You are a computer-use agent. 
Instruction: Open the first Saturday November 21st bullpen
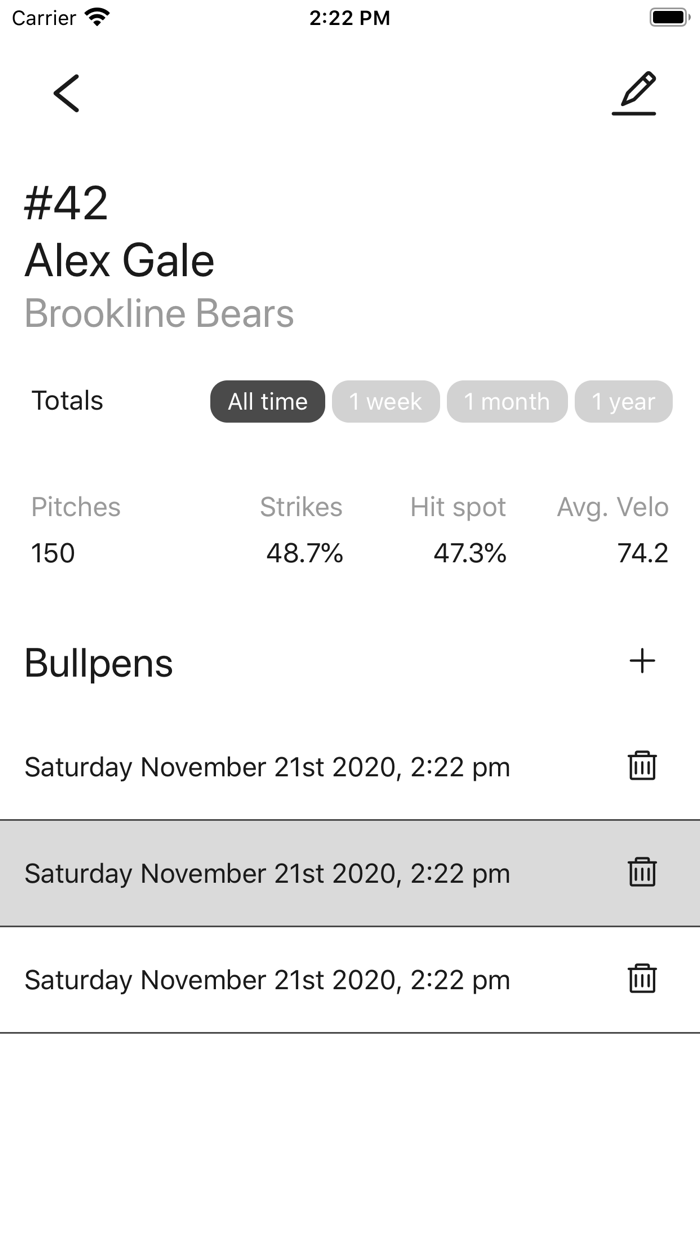click(350, 767)
